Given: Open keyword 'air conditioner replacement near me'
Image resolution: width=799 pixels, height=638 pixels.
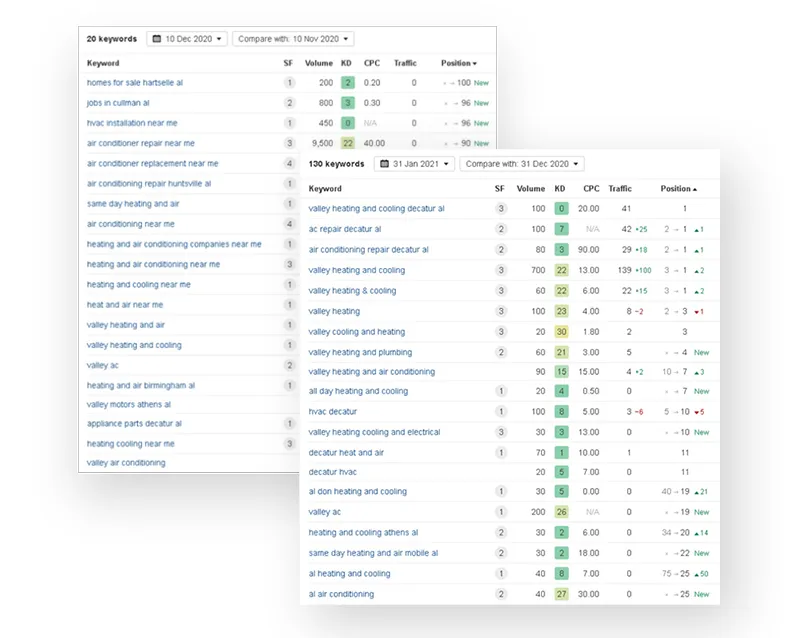Looking at the screenshot, I should (152, 164).
